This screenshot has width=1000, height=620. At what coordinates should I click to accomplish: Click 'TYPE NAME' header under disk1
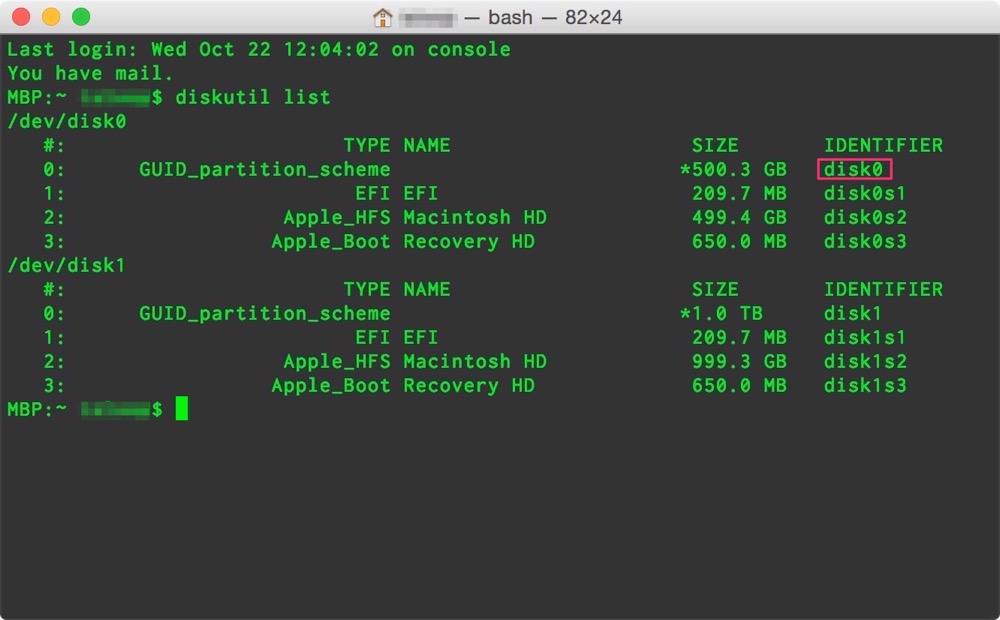397,290
